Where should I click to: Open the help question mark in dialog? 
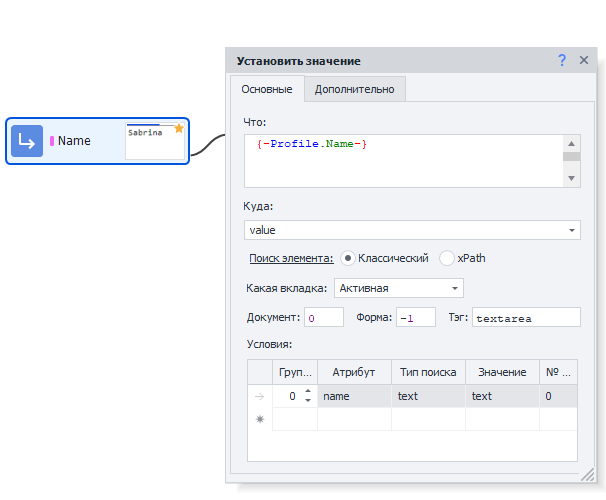[x=562, y=61]
